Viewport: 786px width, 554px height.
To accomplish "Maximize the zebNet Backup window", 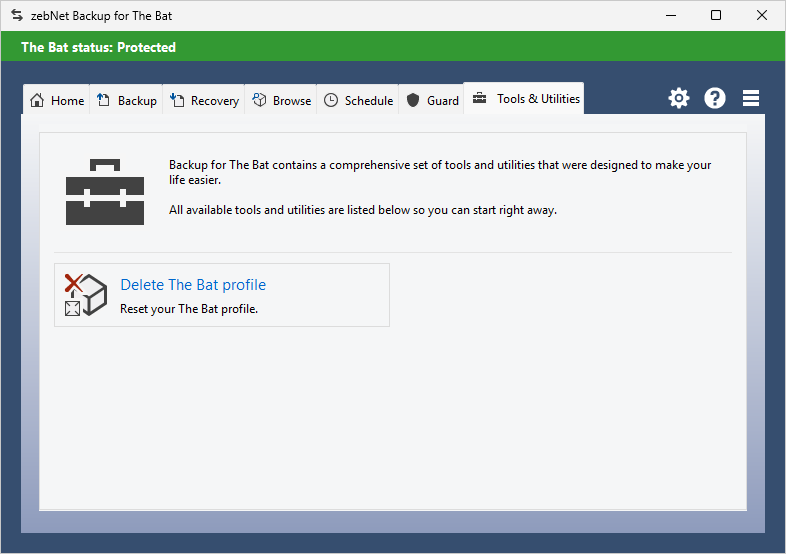I will pos(716,16).
